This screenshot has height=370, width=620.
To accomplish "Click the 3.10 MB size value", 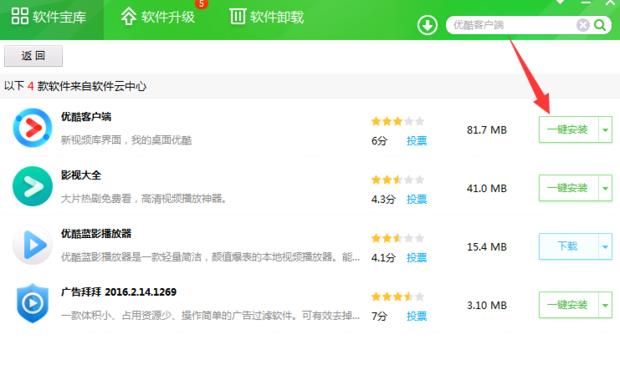I will (487, 306).
